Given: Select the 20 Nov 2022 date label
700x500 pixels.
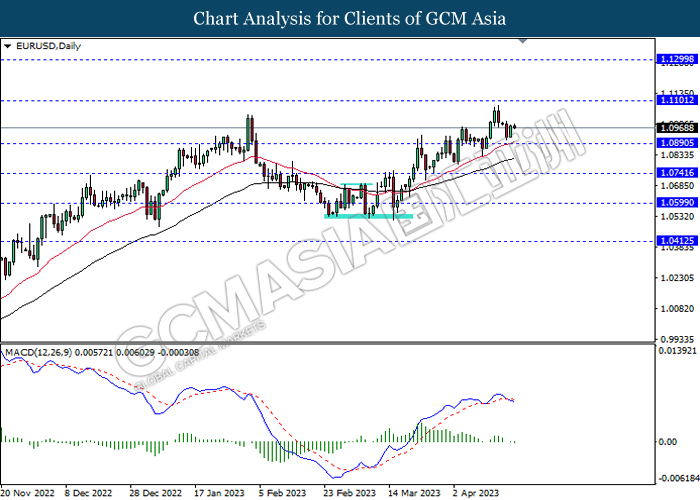Looking at the screenshot, I should [x=28, y=493].
